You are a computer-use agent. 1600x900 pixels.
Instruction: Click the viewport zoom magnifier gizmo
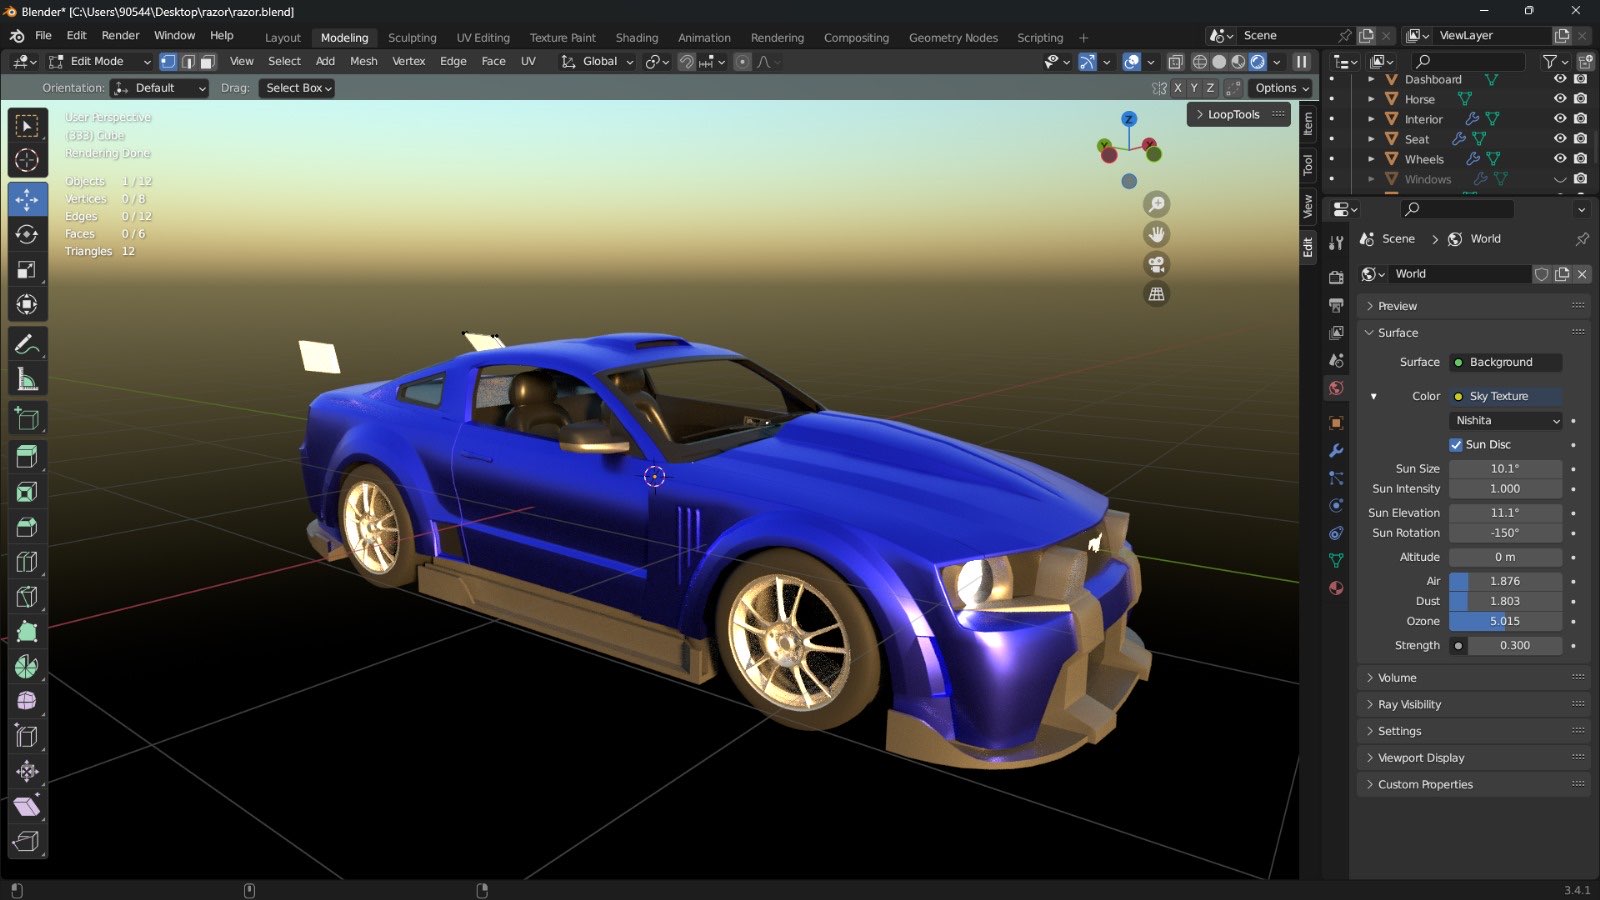1157,204
